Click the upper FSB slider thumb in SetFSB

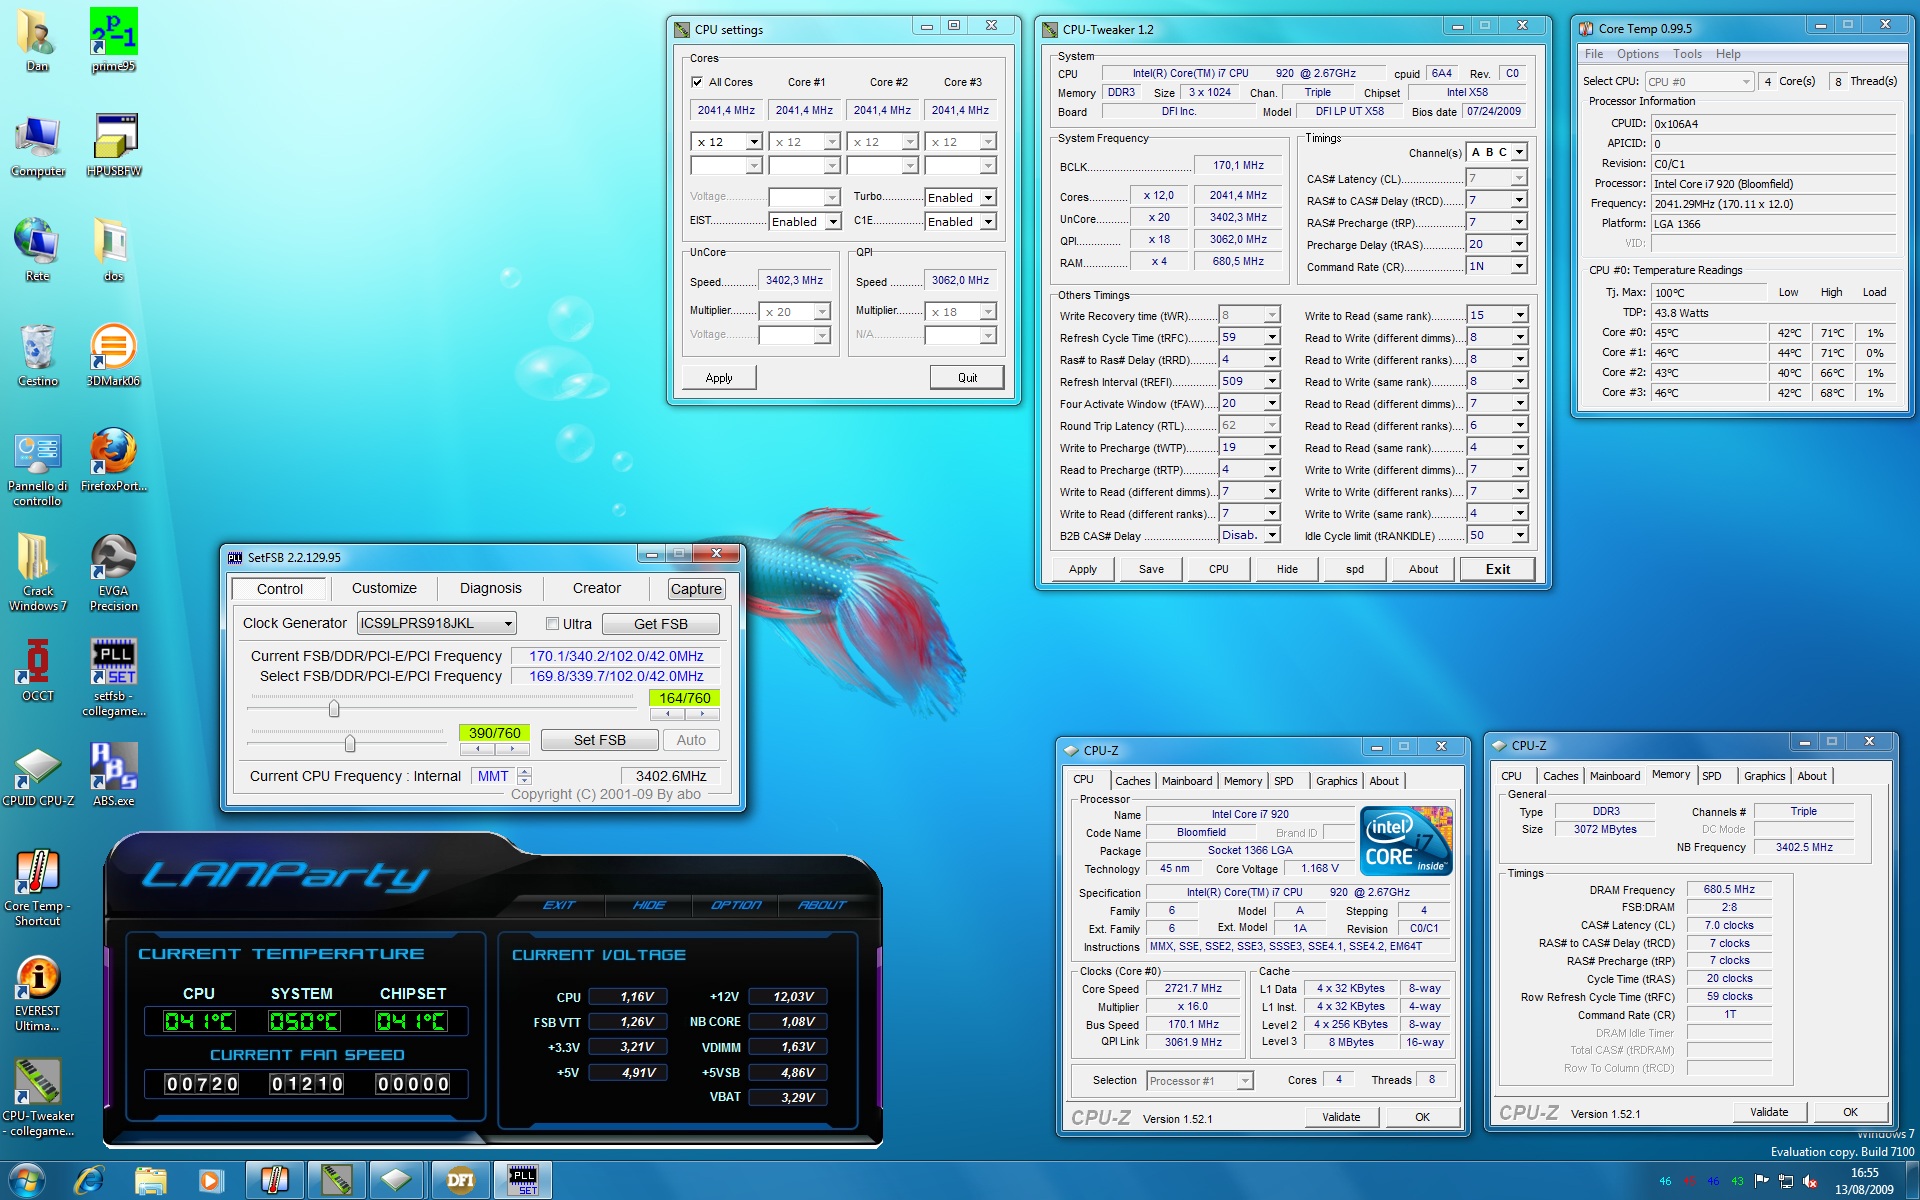click(334, 708)
